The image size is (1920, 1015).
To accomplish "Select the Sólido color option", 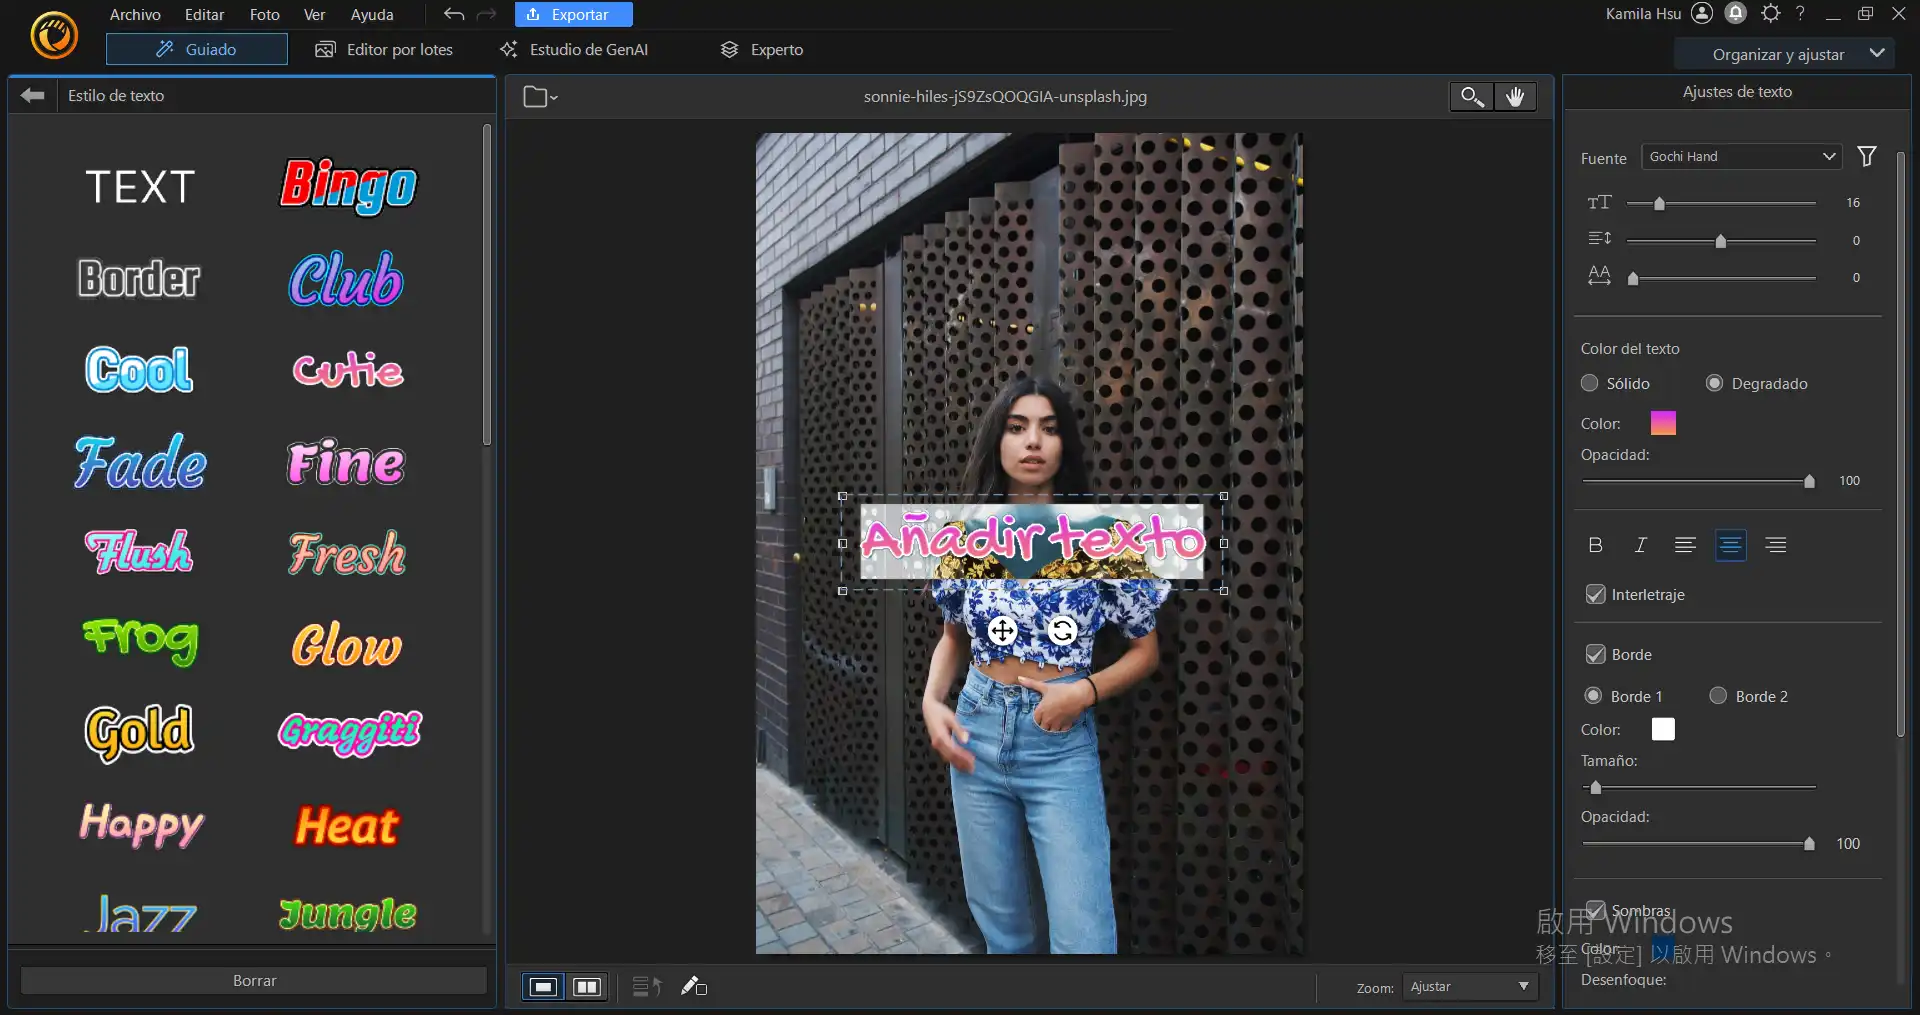I will pos(1590,384).
